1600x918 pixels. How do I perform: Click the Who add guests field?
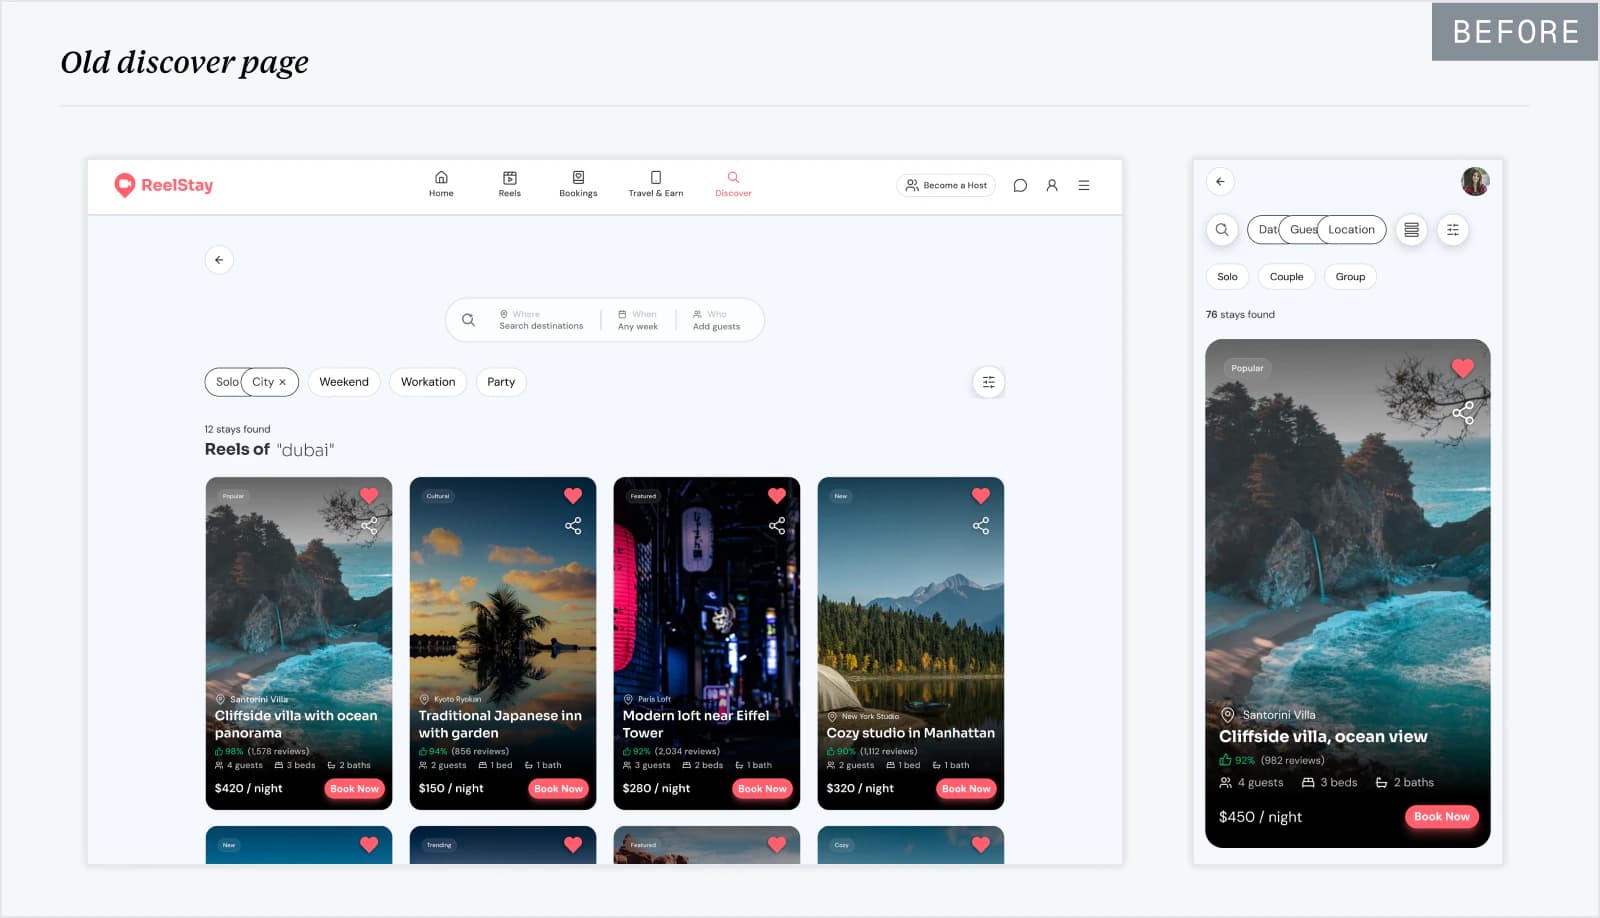[x=717, y=320]
